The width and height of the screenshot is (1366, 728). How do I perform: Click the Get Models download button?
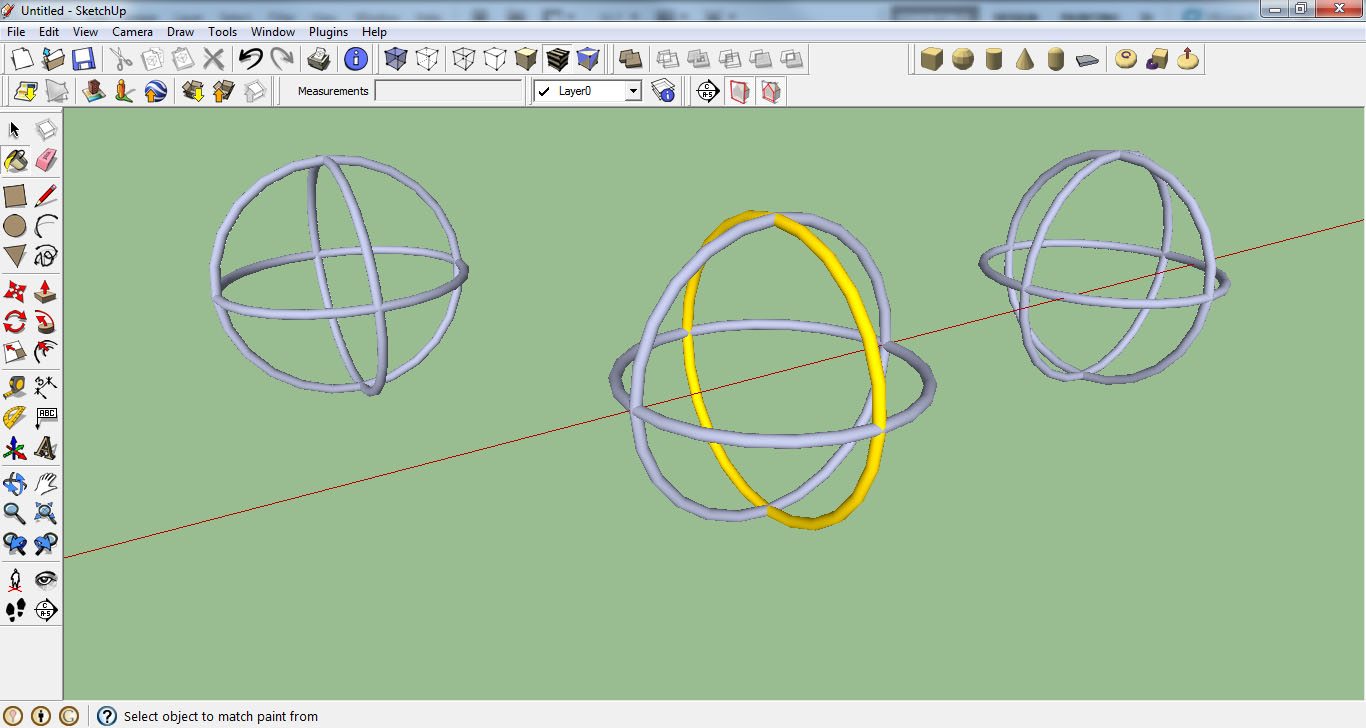coord(193,92)
